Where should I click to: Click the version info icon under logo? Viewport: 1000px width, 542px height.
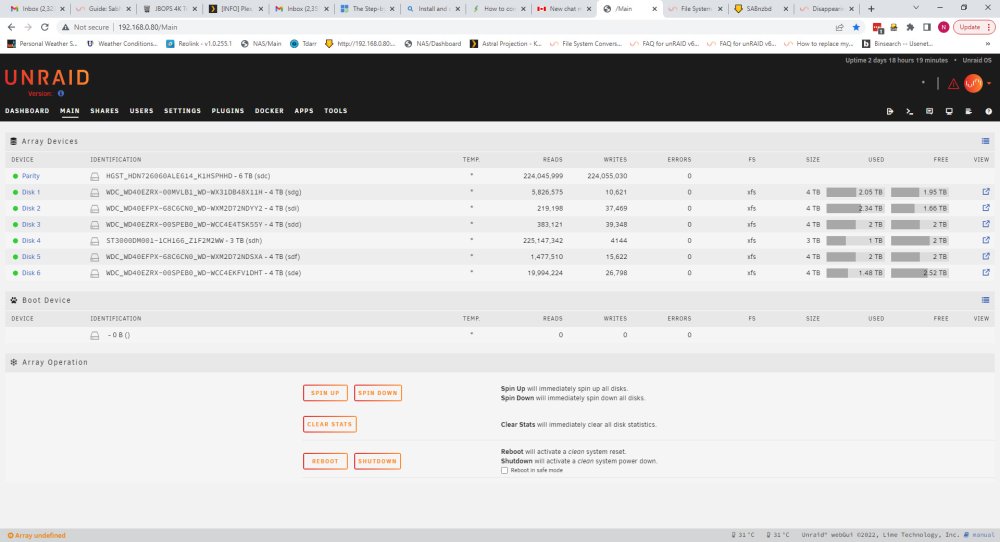pyautogui.click(x=61, y=93)
